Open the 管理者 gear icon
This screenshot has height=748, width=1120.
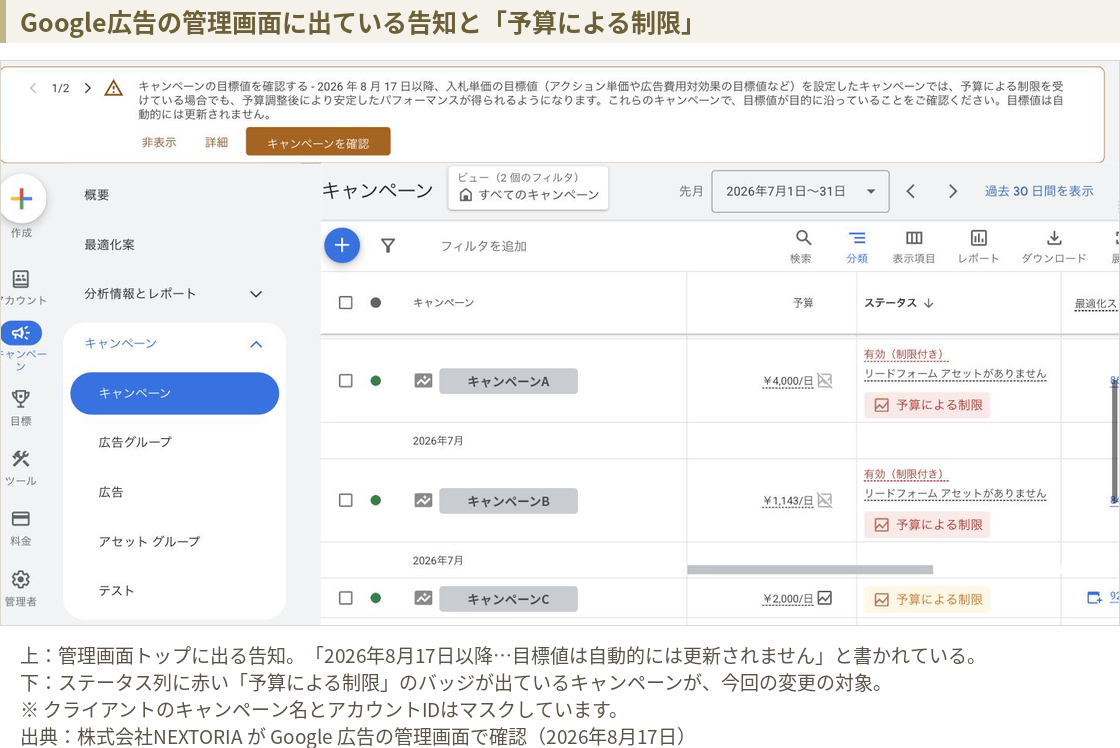[x=21, y=579]
